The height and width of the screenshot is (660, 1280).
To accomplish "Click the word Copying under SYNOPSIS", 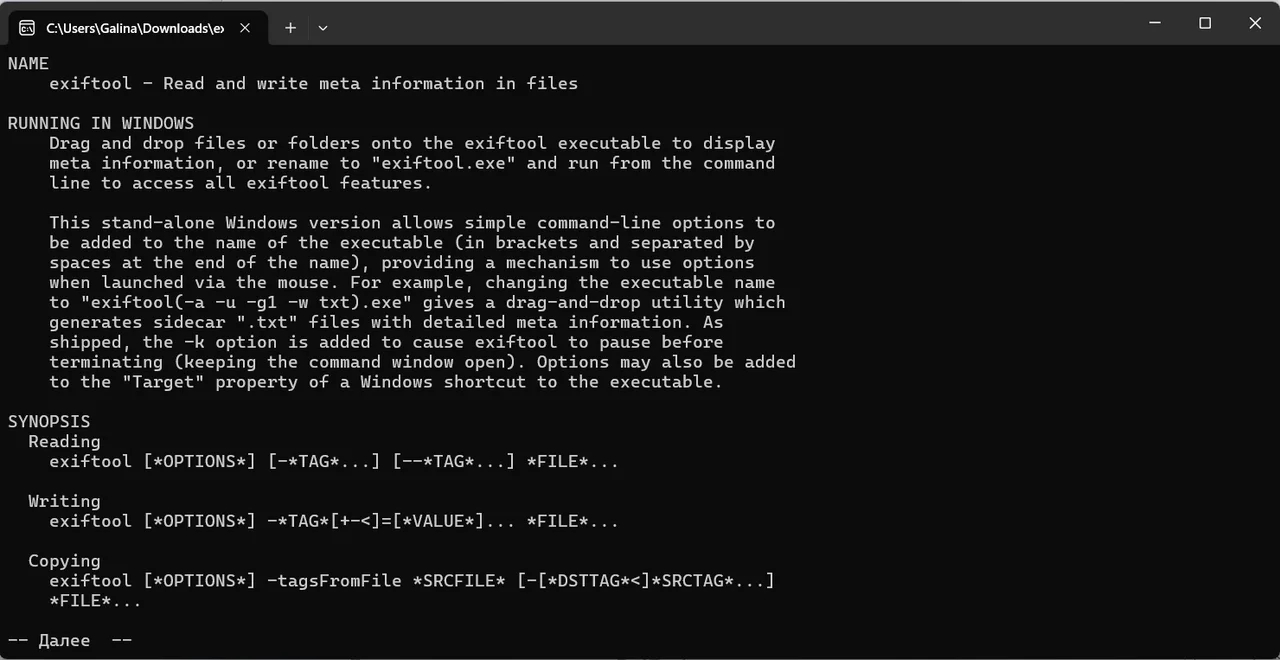I will (64, 562).
